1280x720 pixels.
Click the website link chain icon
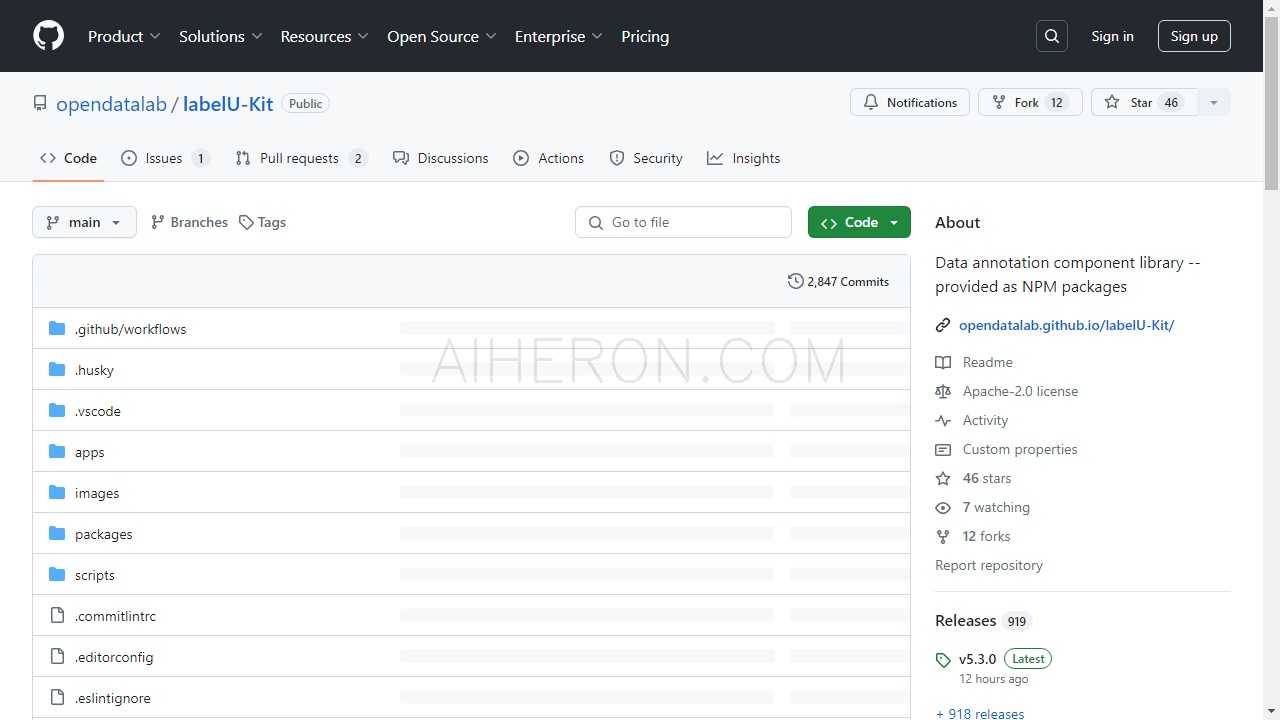[943, 325]
